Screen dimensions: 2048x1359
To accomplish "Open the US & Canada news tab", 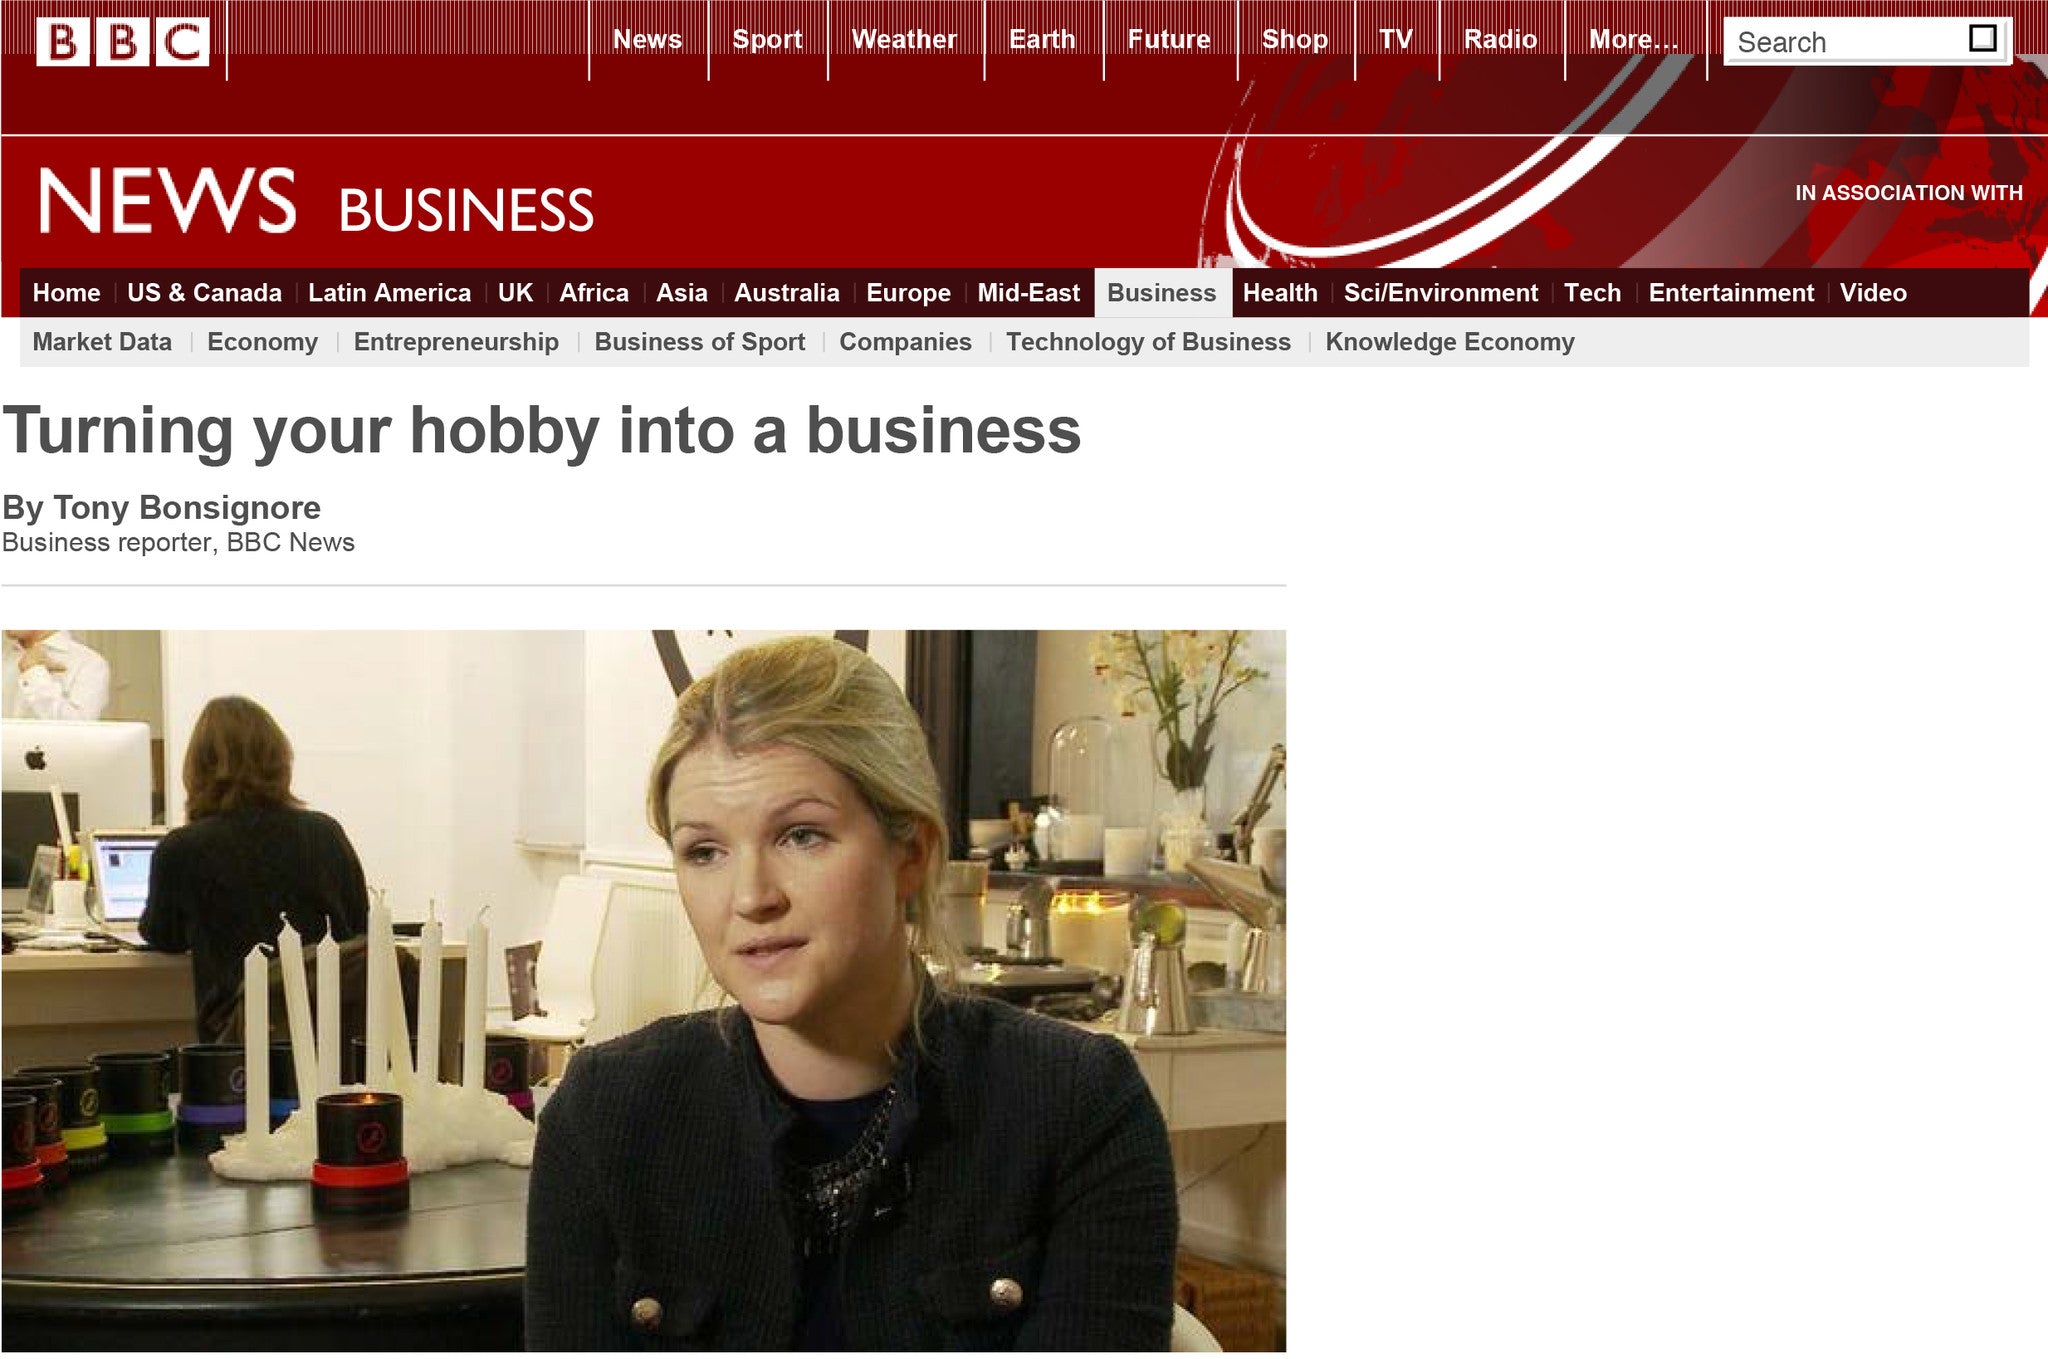I will [x=204, y=293].
